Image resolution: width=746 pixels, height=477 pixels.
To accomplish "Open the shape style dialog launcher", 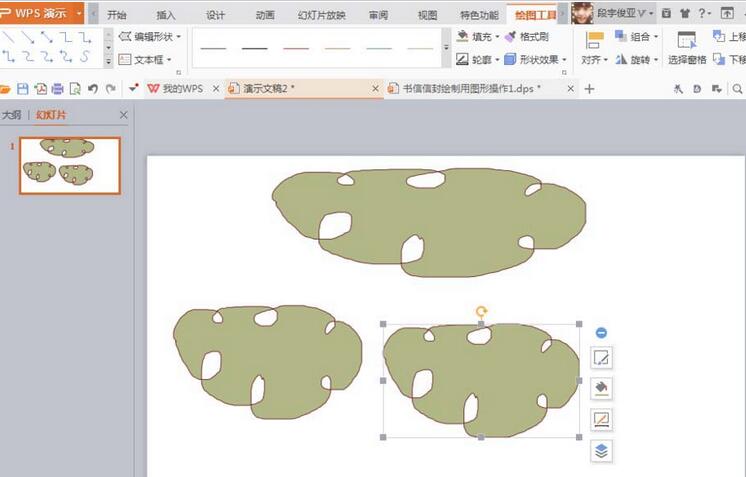I will coord(564,73).
